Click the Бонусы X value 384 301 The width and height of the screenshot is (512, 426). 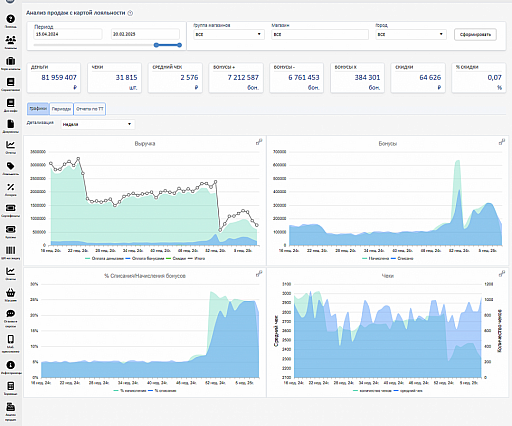tap(367, 78)
